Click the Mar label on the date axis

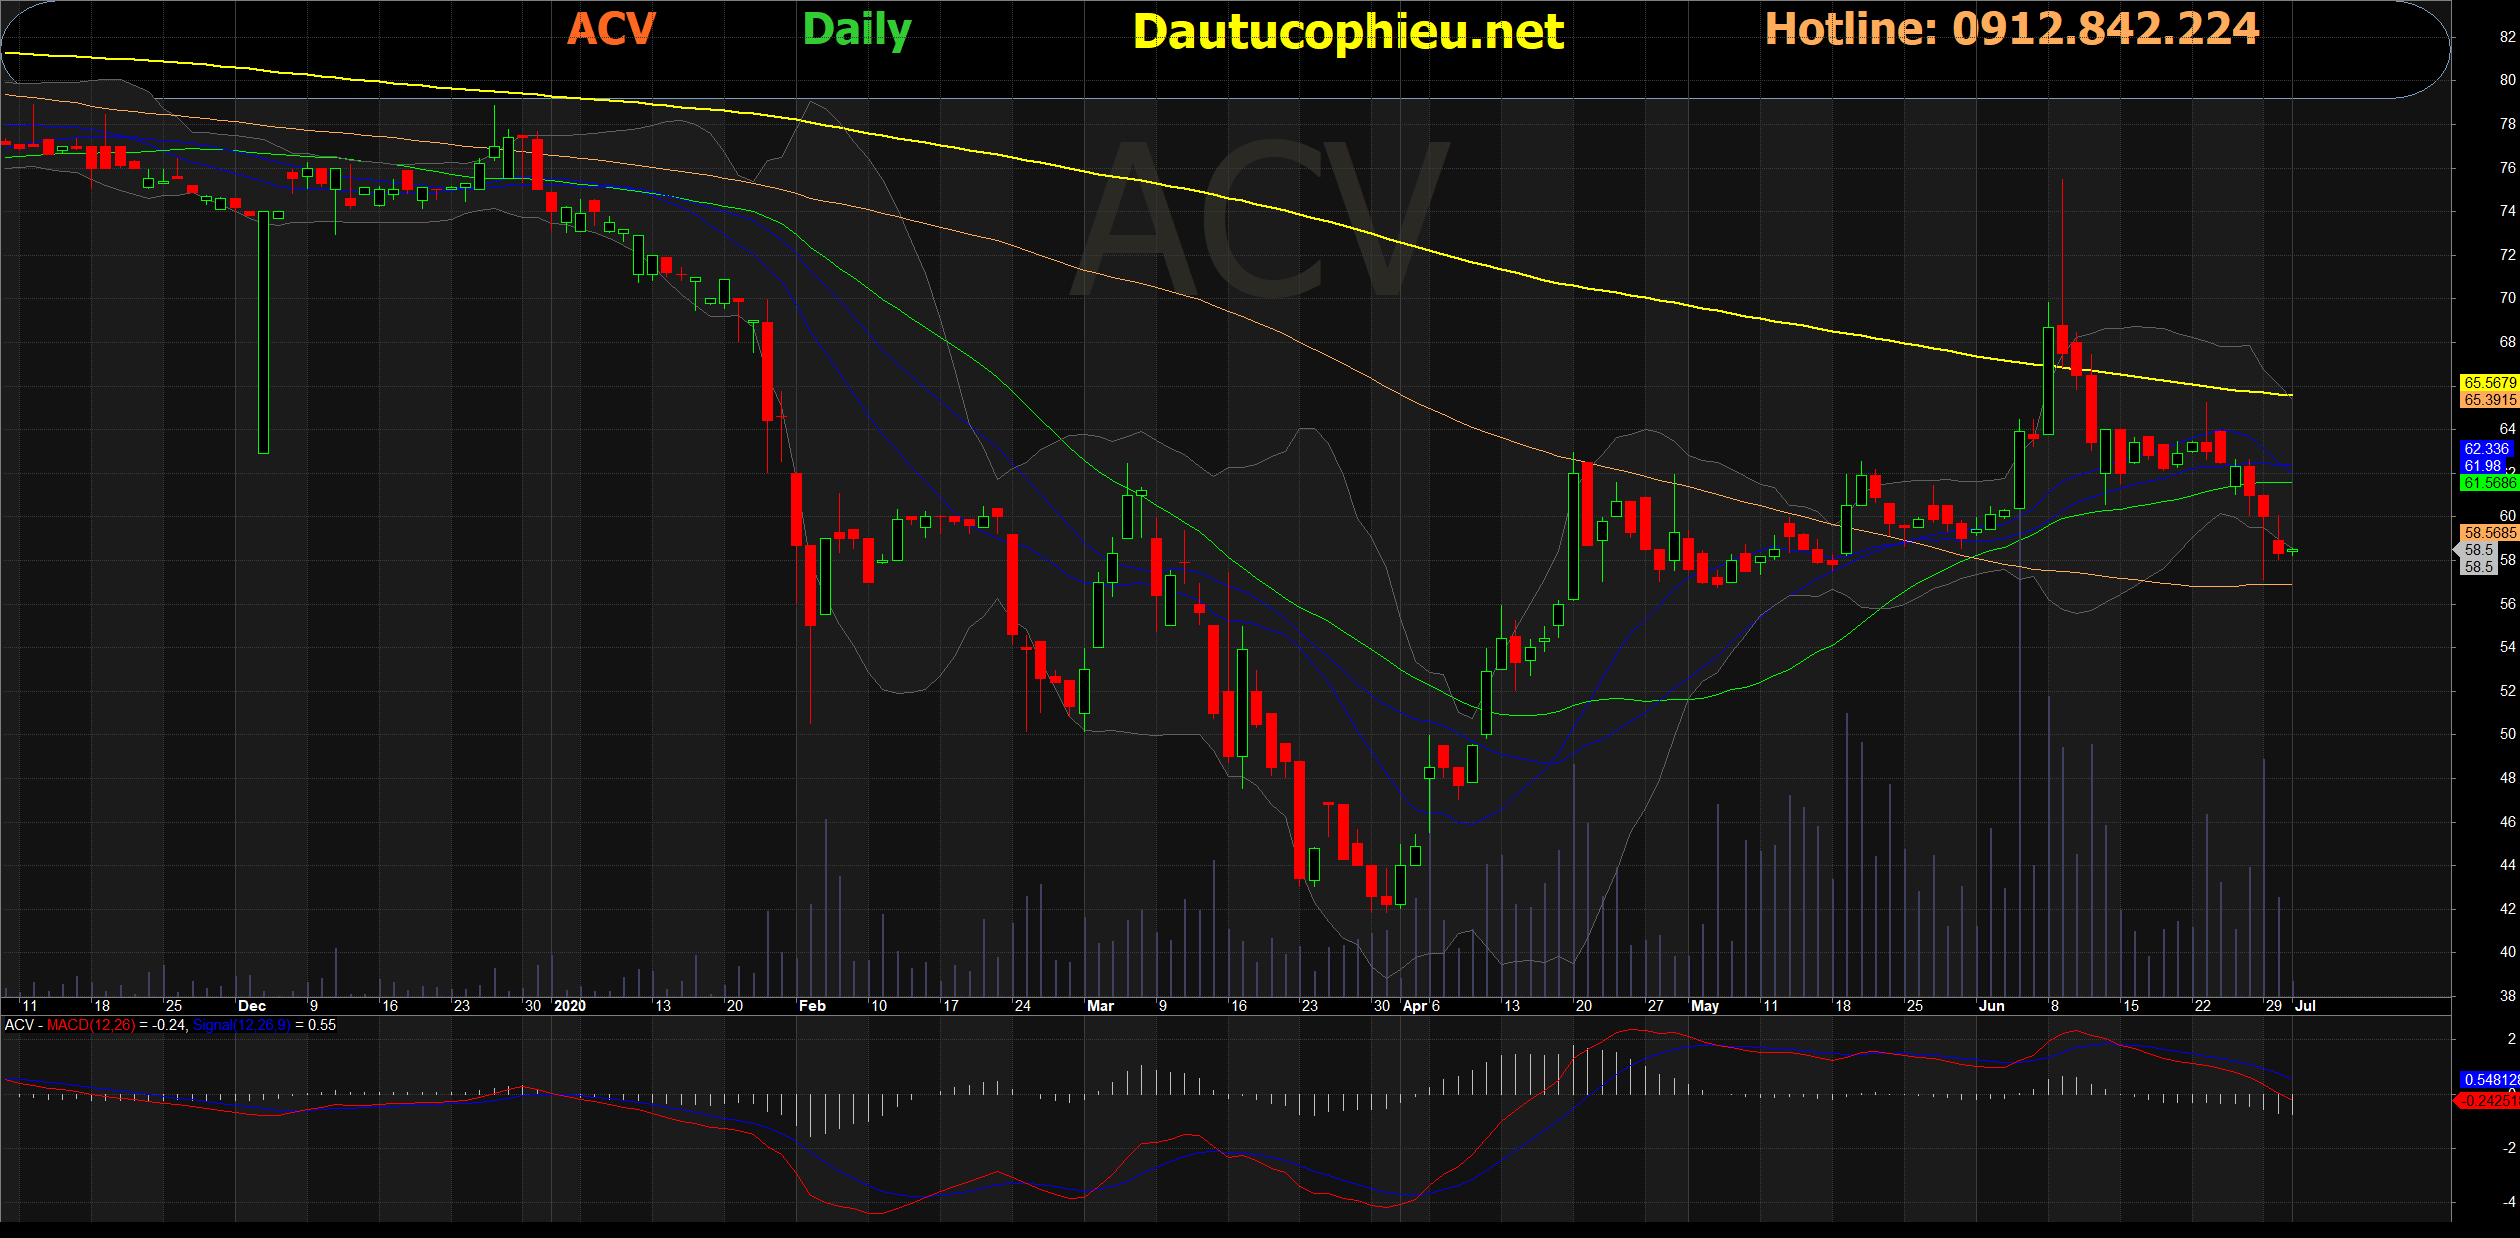[1100, 1006]
